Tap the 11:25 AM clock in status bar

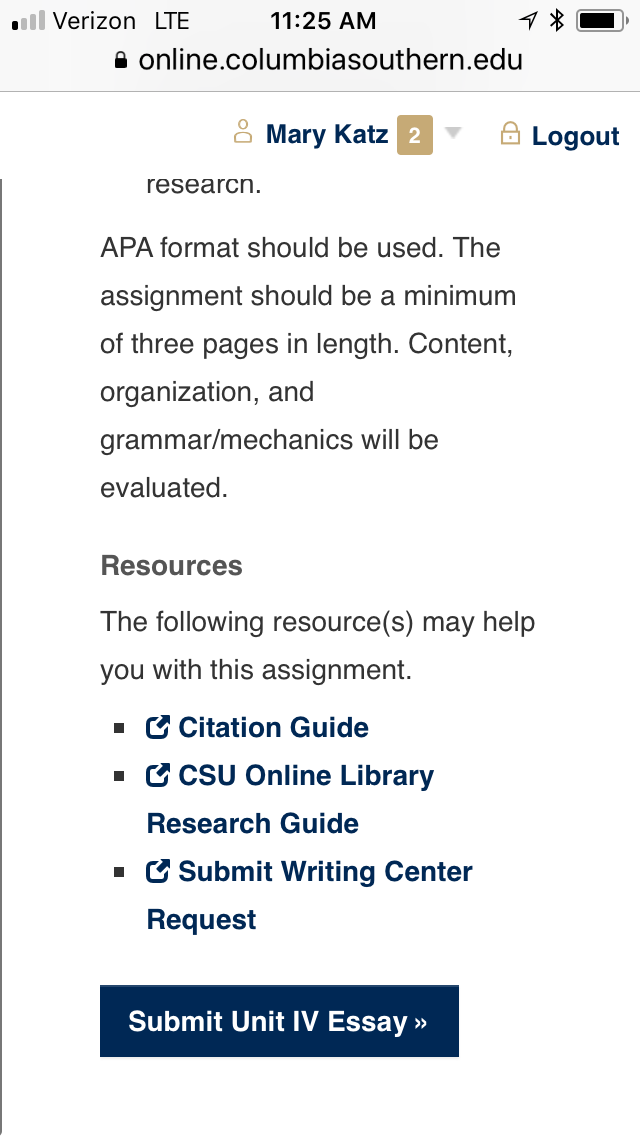[x=323, y=21]
